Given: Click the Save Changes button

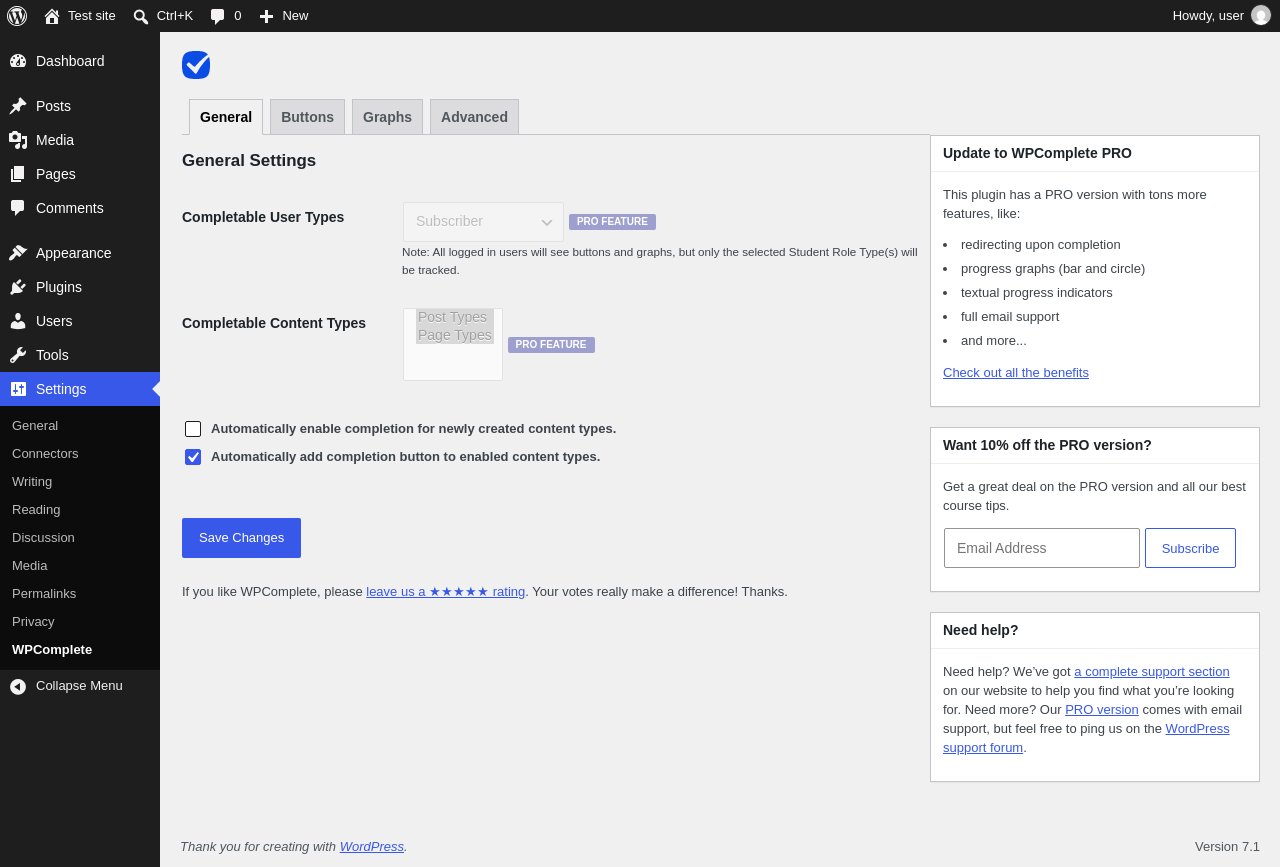Looking at the screenshot, I should [241, 538].
